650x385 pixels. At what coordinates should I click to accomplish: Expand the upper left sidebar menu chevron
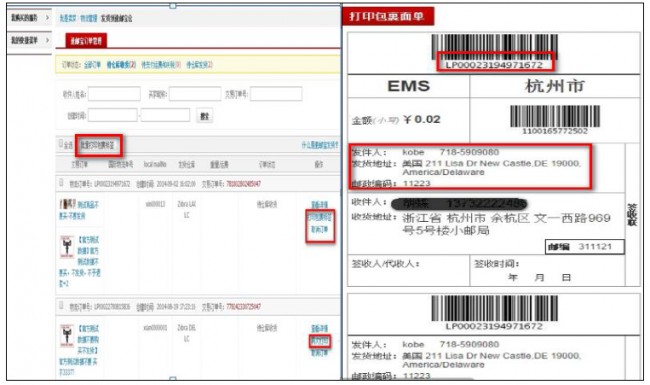pyautogui.click(x=47, y=18)
